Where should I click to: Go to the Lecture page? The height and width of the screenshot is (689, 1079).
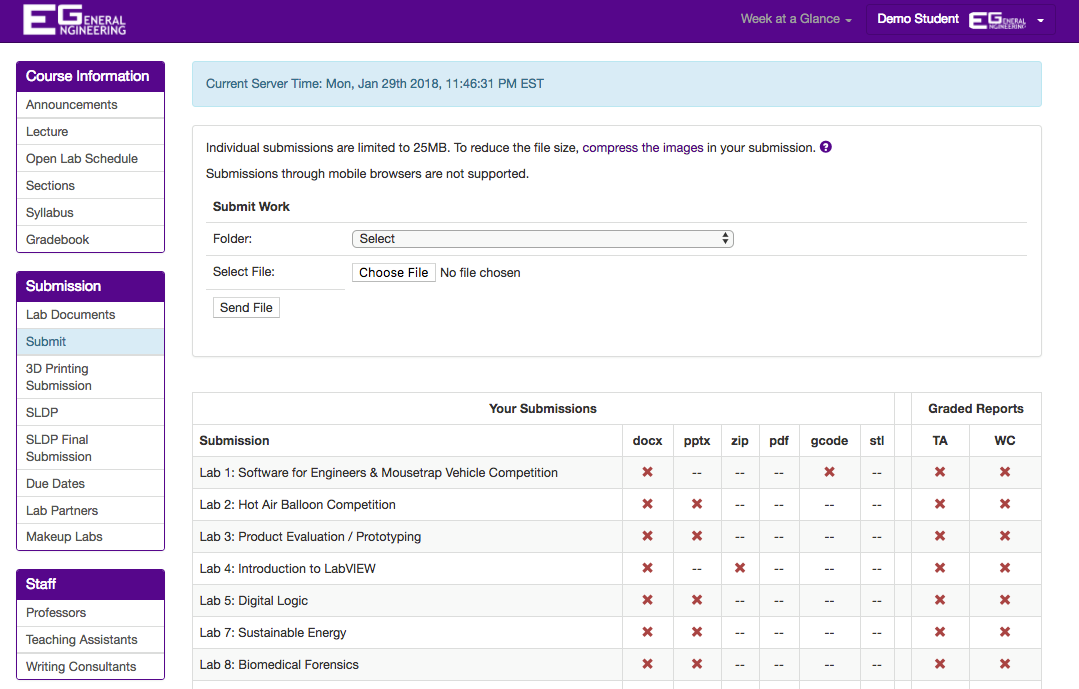[x=90, y=131]
